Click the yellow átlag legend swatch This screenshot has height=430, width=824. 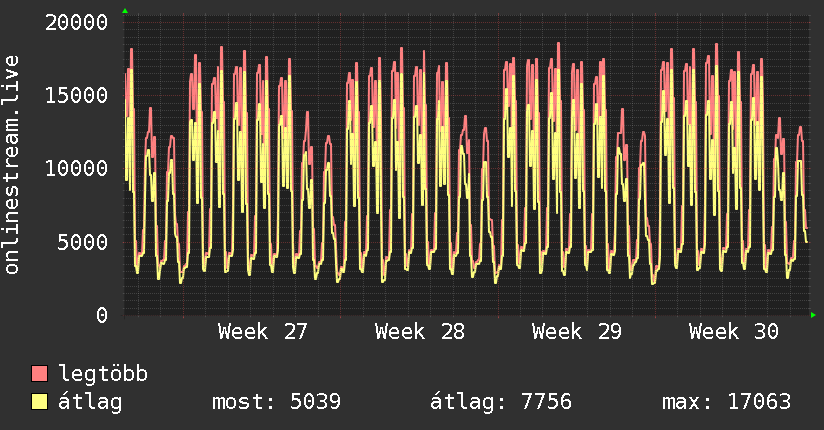click(x=39, y=401)
